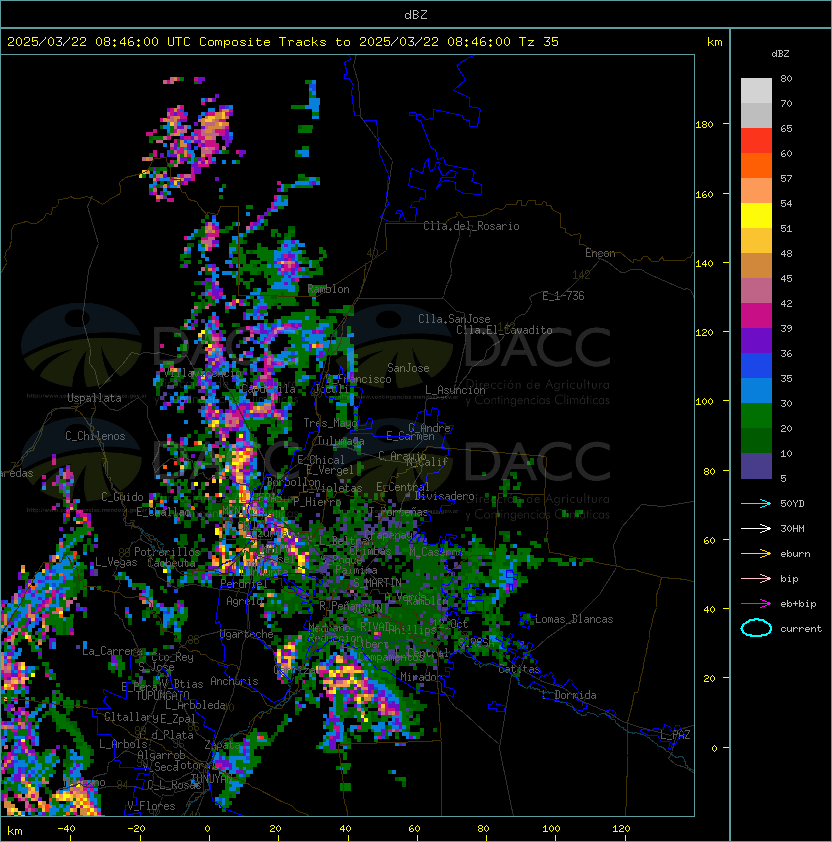Click the magenta eb+bip arrow in the legend
Viewport: 832px width, 842px height.
pyautogui.click(x=756, y=604)
